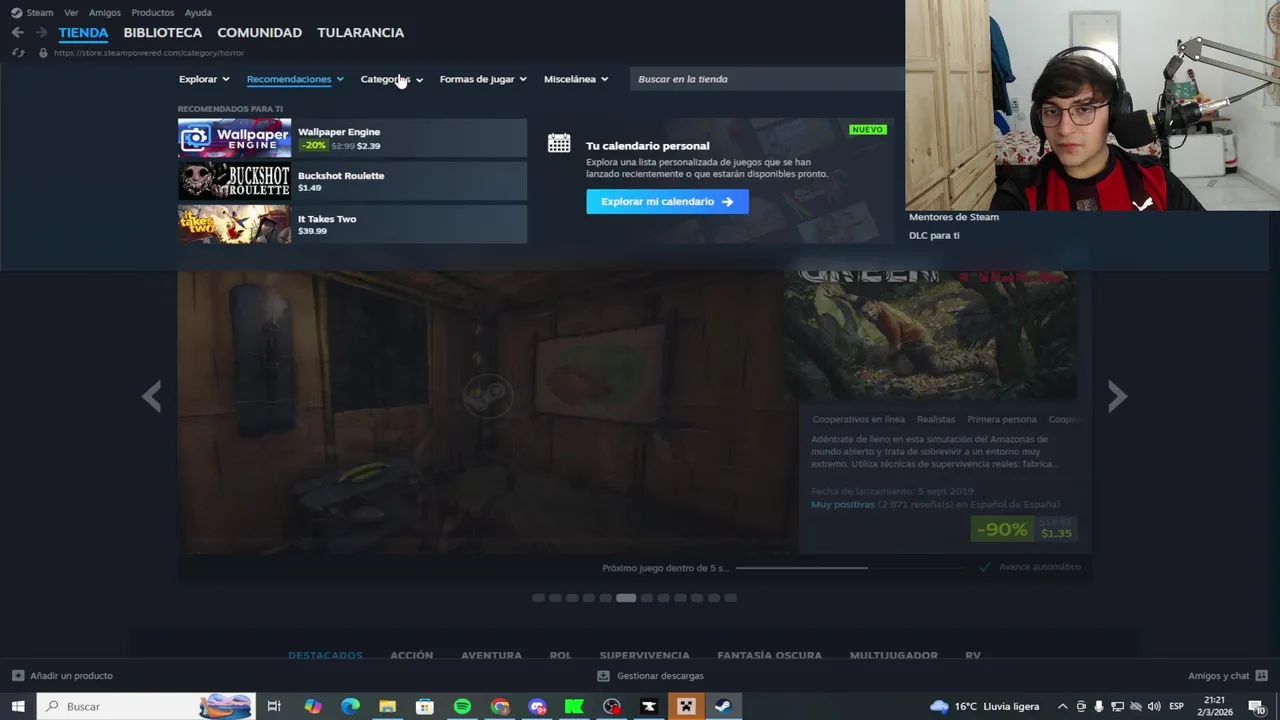Image resolution: width=1280 pixels, height=720 pixels.
Task: Open Buckshot Roulette recommendation
Action: pos(352,181)
